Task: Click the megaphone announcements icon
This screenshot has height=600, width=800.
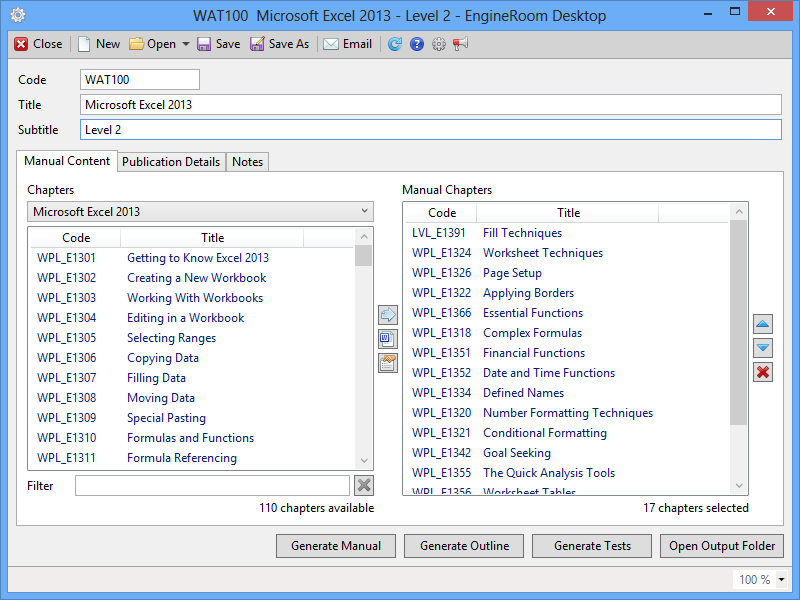Action: pos(460,44)
